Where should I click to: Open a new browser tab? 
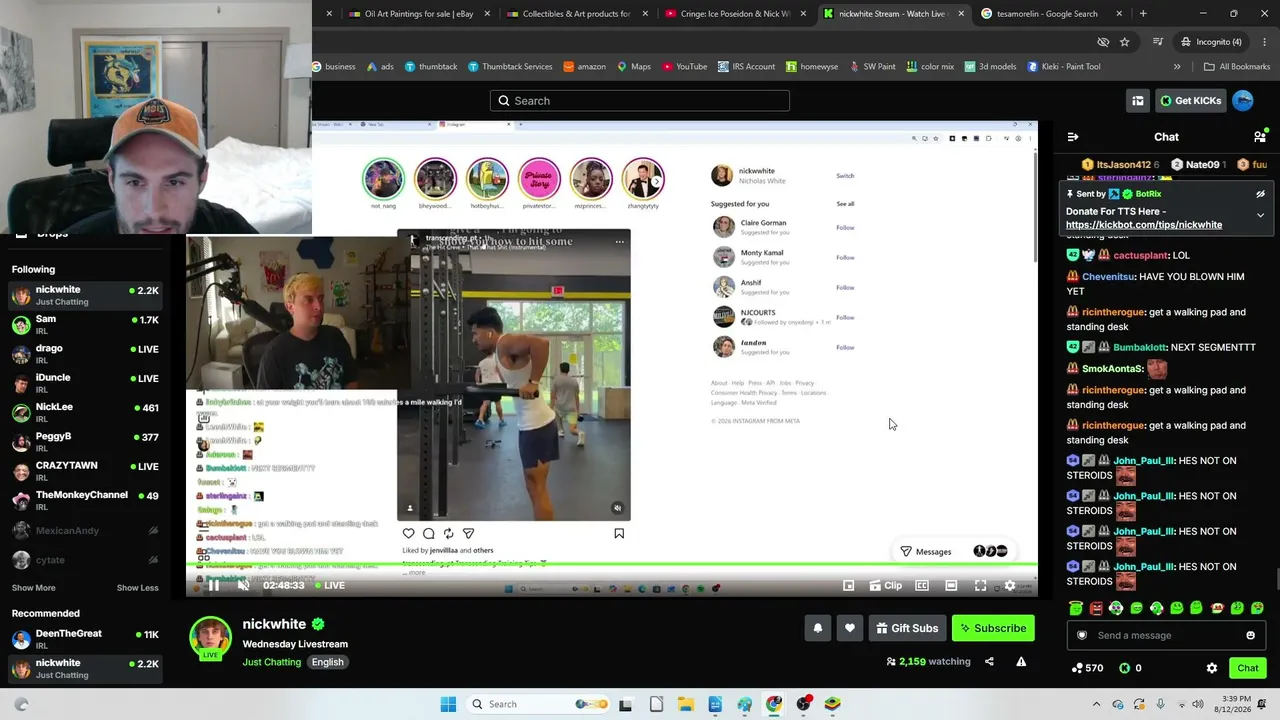point(1143,14)
